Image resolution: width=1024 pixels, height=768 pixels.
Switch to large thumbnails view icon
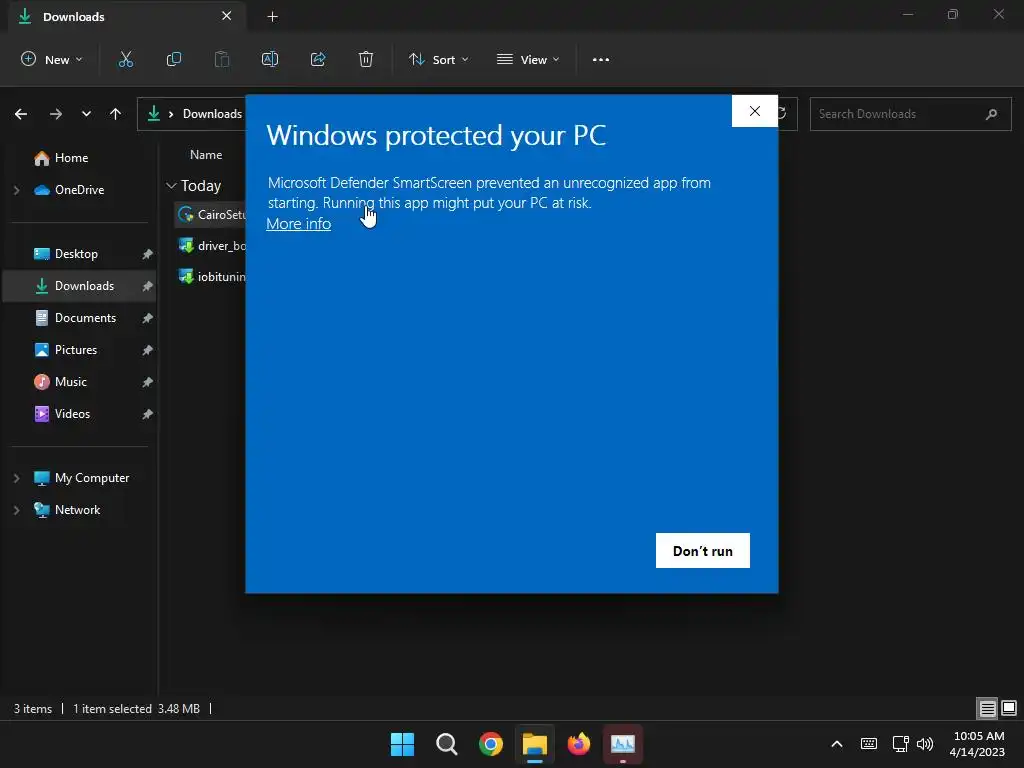[x=1009, y=708]
